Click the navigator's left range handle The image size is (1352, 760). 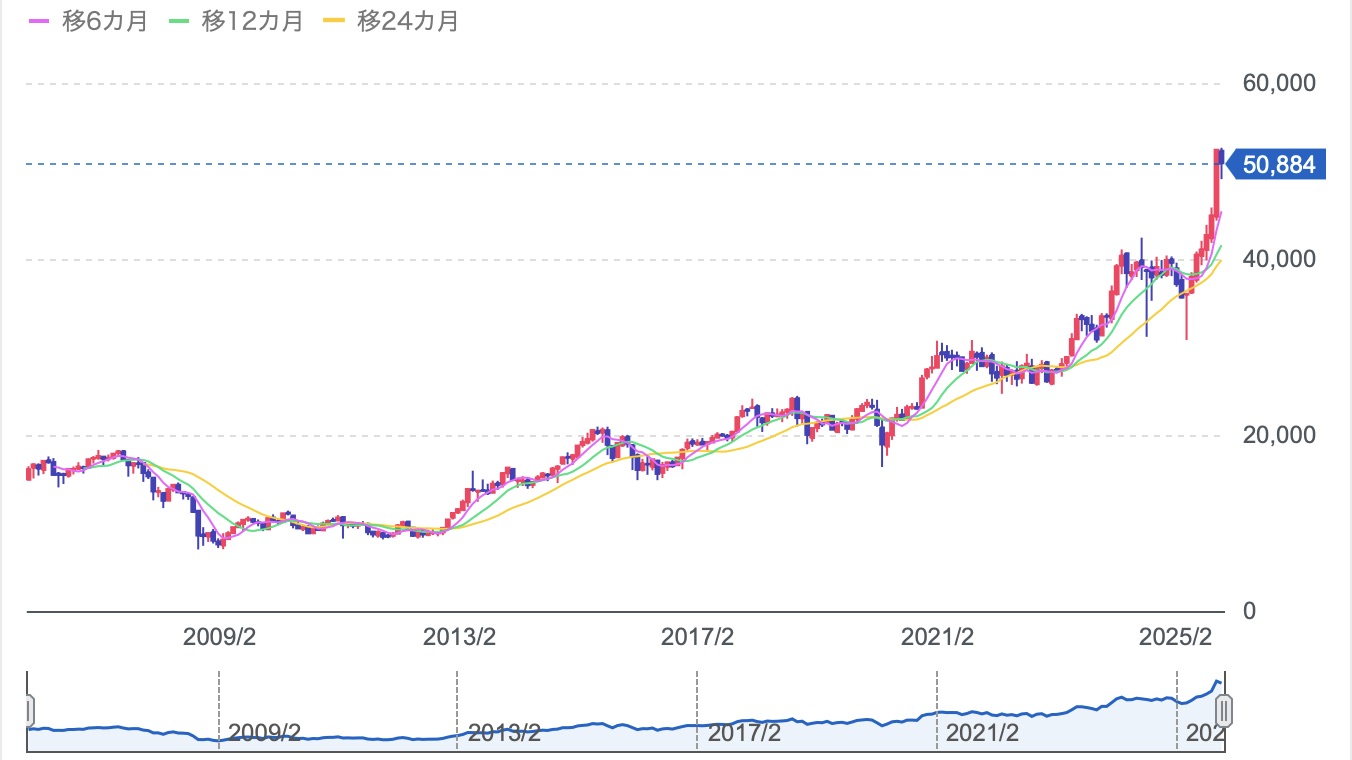[x=29, y=711]
